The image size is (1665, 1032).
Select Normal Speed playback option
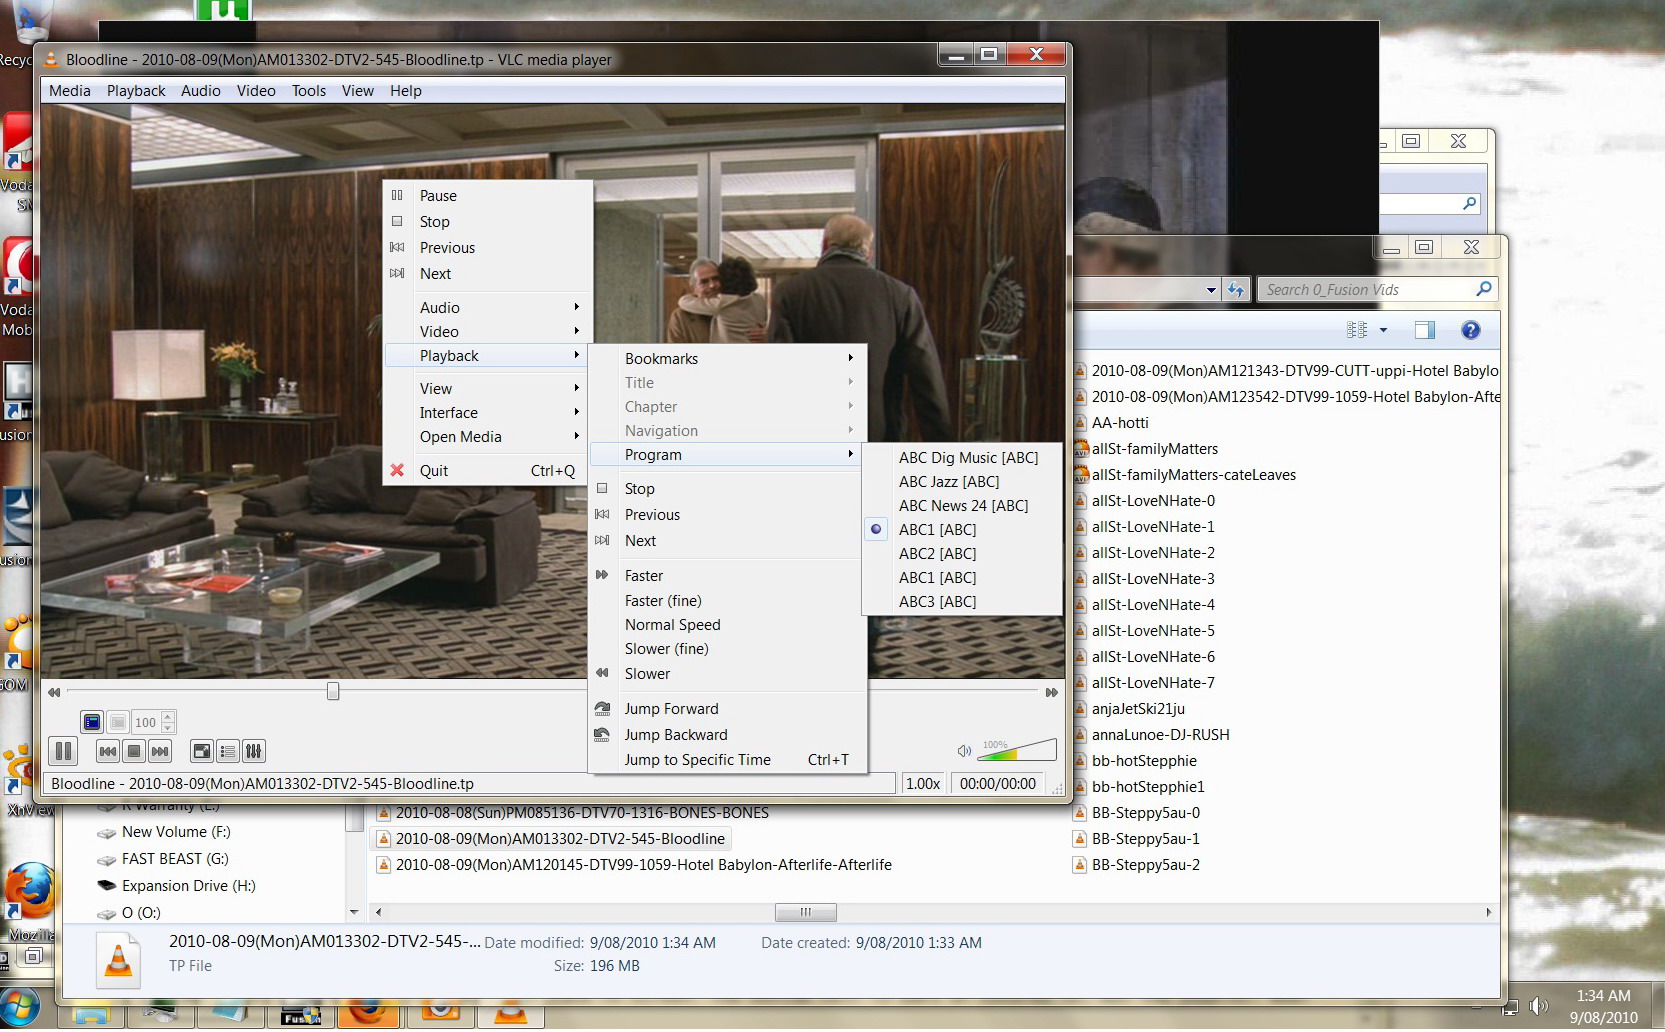pos(672,625)
